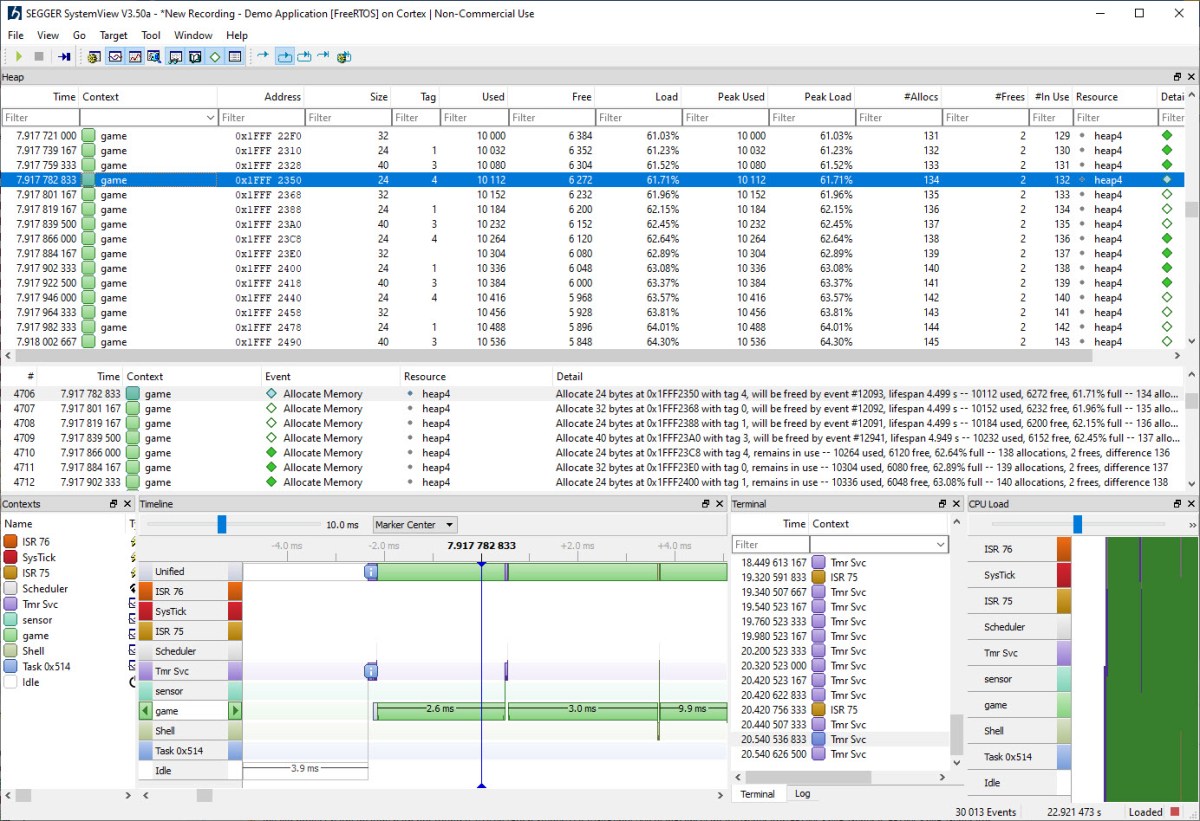Open the Target menu
Viewport: 1200px width, 821px height.
tap(113, 35)
